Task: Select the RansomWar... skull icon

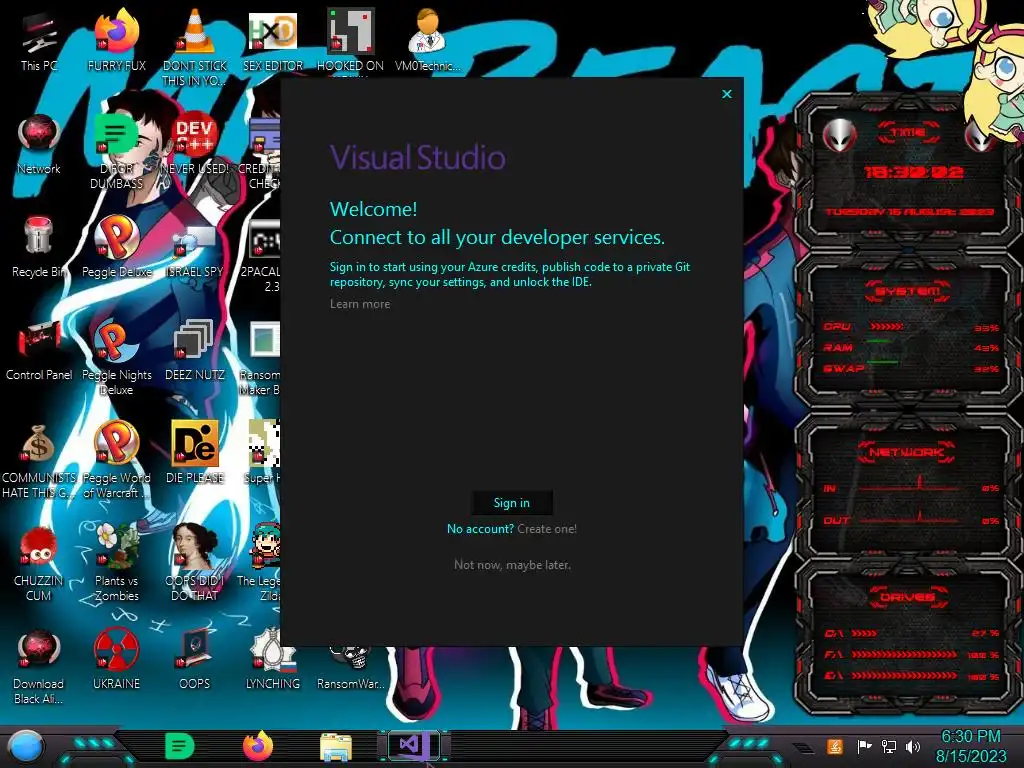Action: (x=350, y=667)
